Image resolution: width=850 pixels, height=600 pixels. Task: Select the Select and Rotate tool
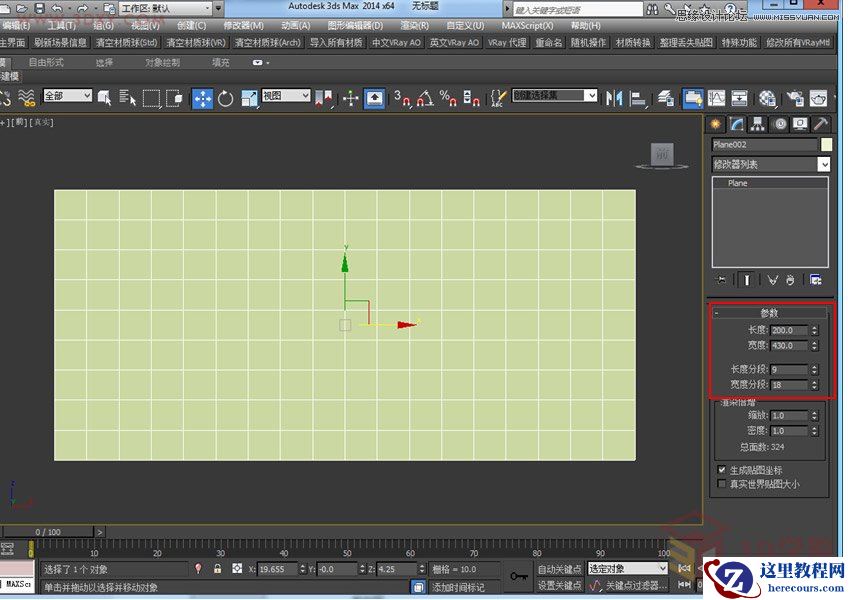coord(226,98)
